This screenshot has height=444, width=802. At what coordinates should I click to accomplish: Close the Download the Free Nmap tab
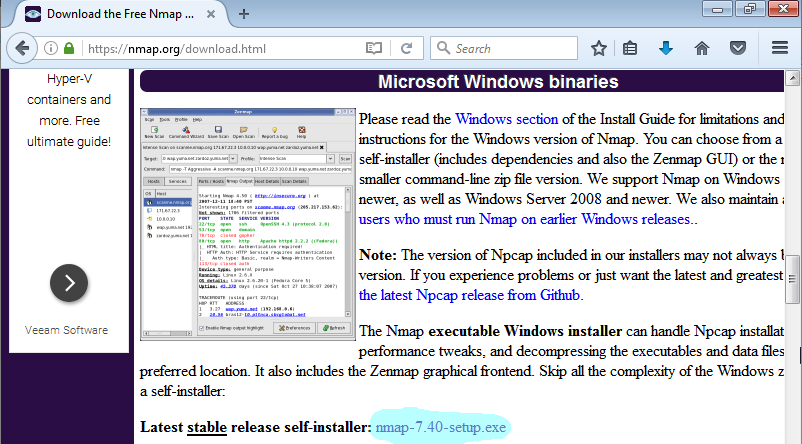(x=211, y=14)
